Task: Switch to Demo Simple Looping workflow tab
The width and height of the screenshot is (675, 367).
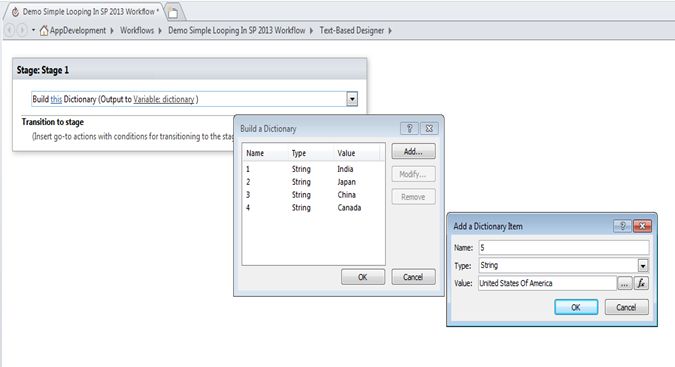Action: (x=90, y=12)
